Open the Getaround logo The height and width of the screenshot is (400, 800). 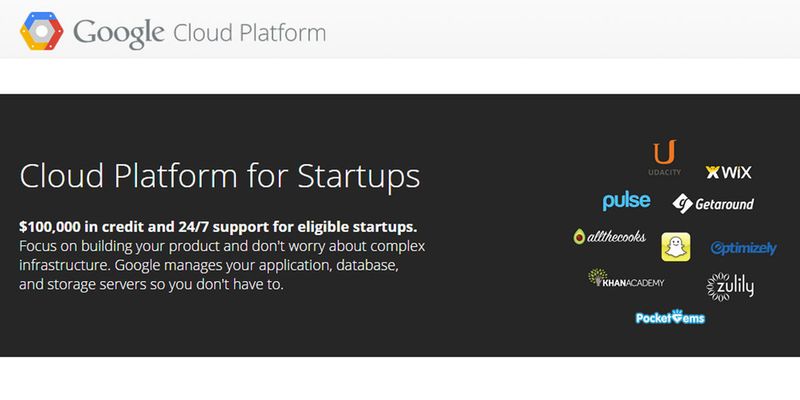713,204
